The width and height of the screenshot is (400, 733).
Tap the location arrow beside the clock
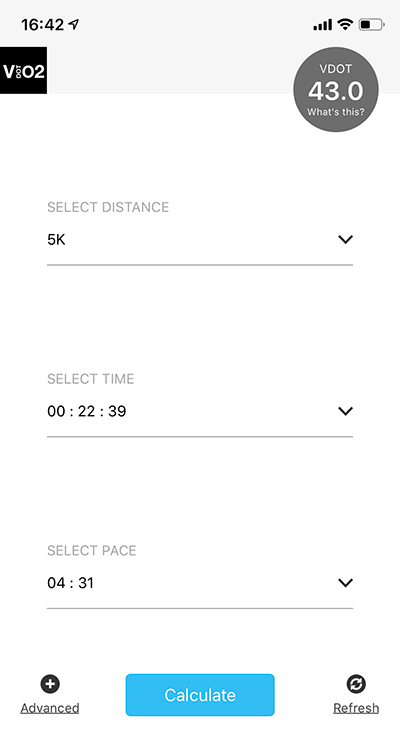tap(73, 24)
